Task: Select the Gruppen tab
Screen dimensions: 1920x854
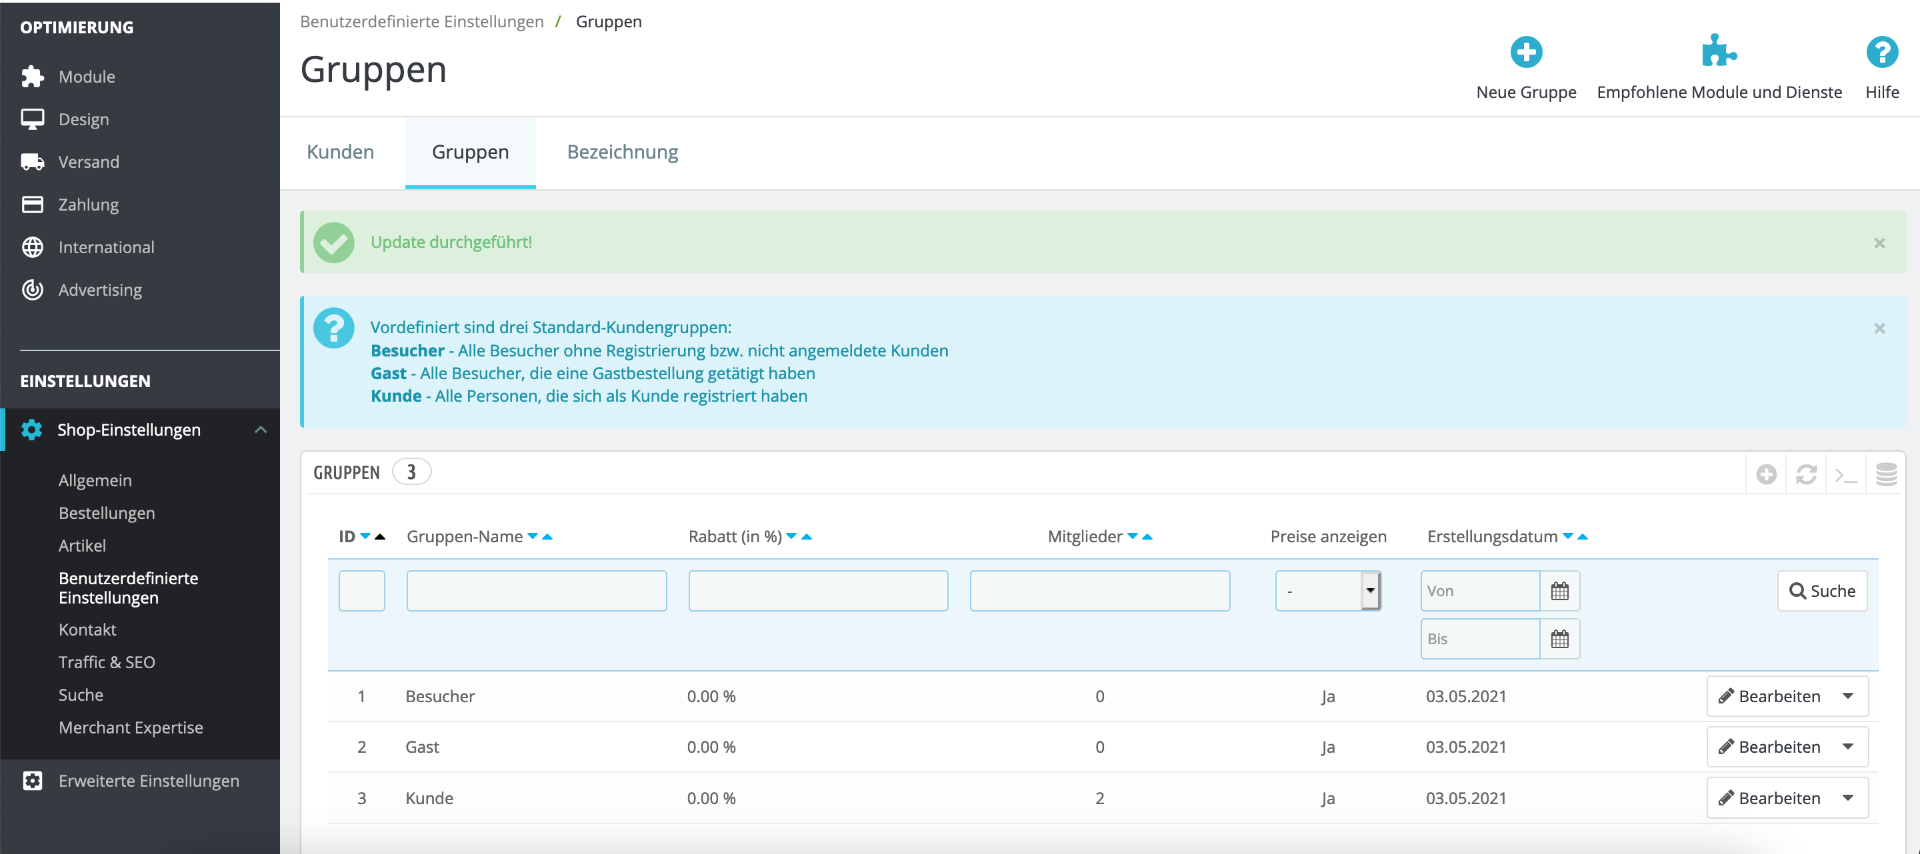Action: tap(470, 152)
